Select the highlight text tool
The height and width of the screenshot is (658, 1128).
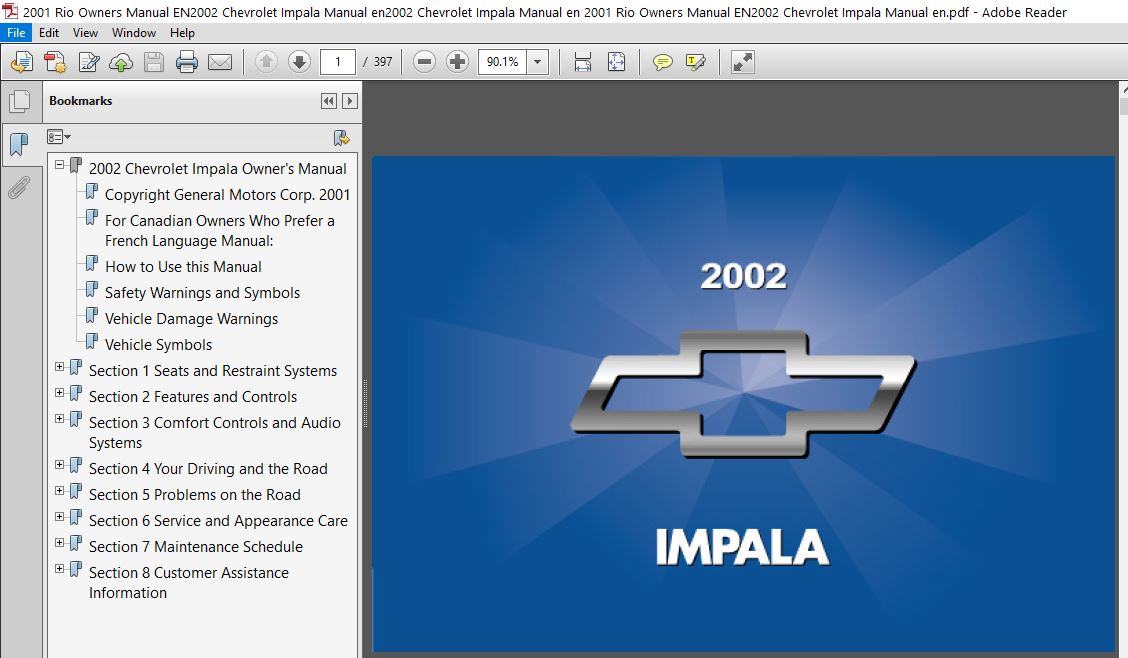click(696, 62)
